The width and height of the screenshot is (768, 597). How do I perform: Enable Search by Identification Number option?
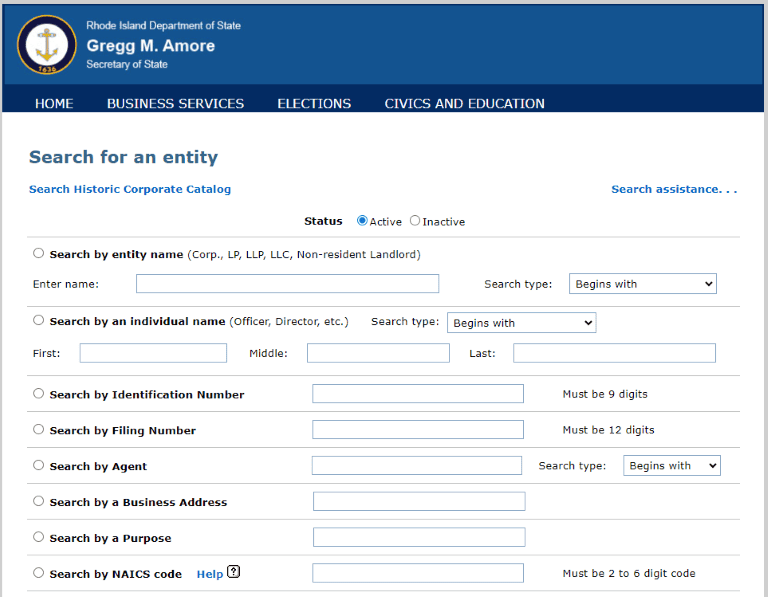pyautogui.click(x=39, y=394)
